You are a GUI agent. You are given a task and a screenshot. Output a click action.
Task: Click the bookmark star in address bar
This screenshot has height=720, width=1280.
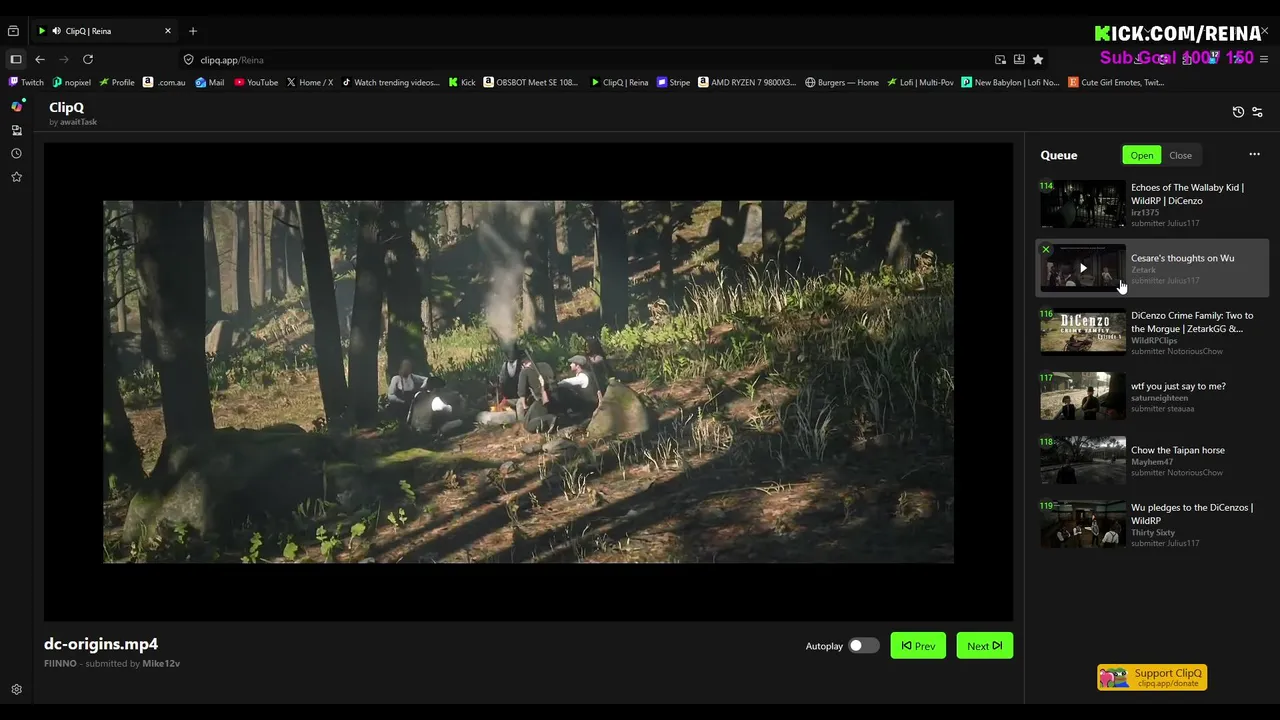tap(1038, 59)
